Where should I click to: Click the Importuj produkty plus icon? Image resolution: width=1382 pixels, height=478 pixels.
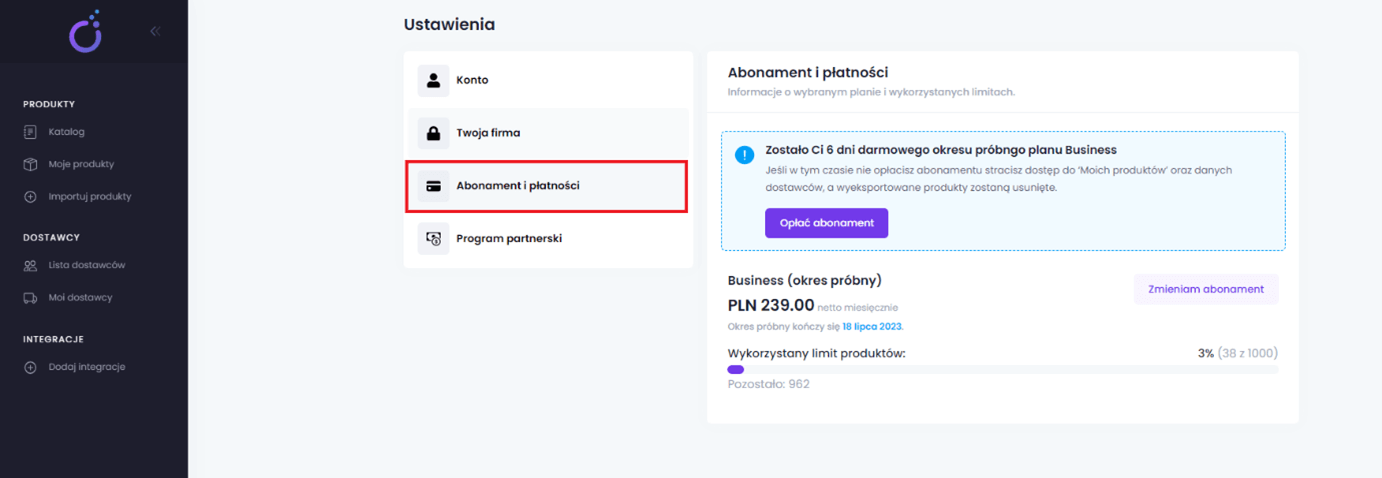(30, 197)
